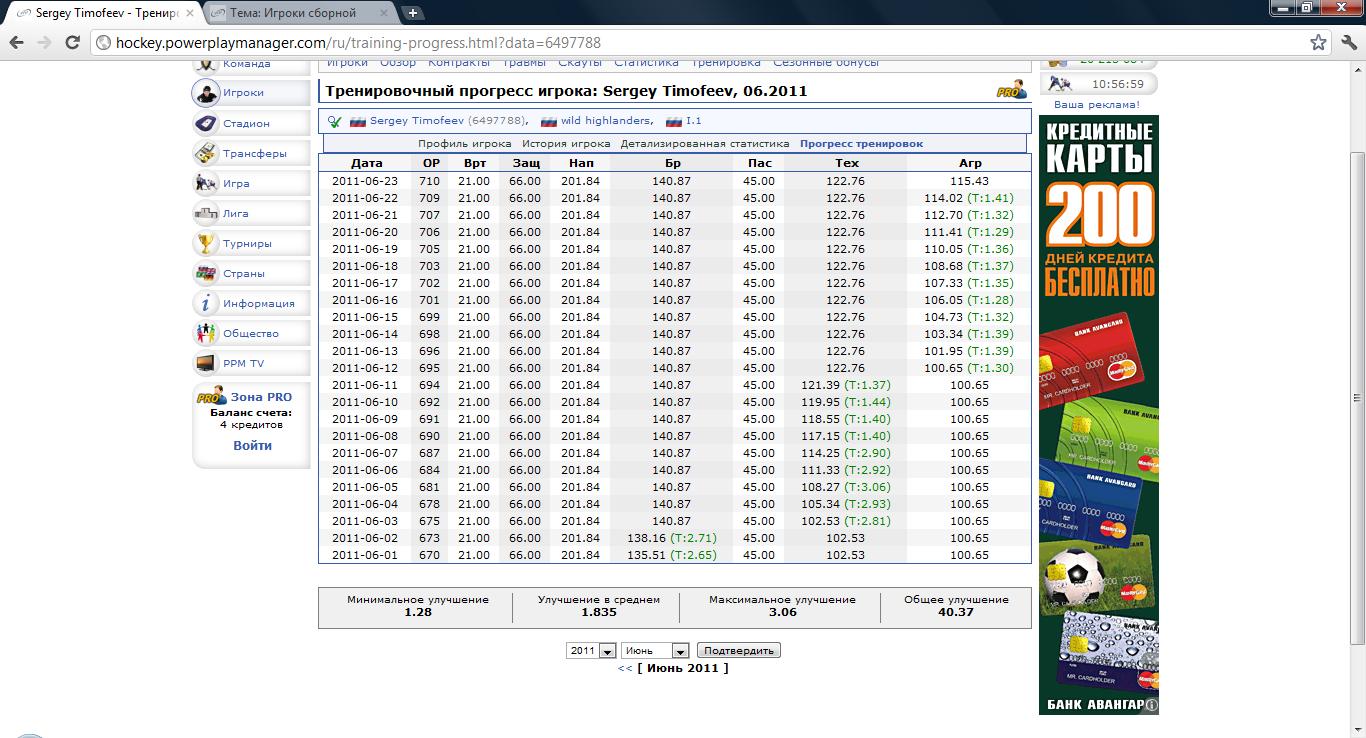Click the Нап column header
1366x738 pixels.
pos(581,163)
